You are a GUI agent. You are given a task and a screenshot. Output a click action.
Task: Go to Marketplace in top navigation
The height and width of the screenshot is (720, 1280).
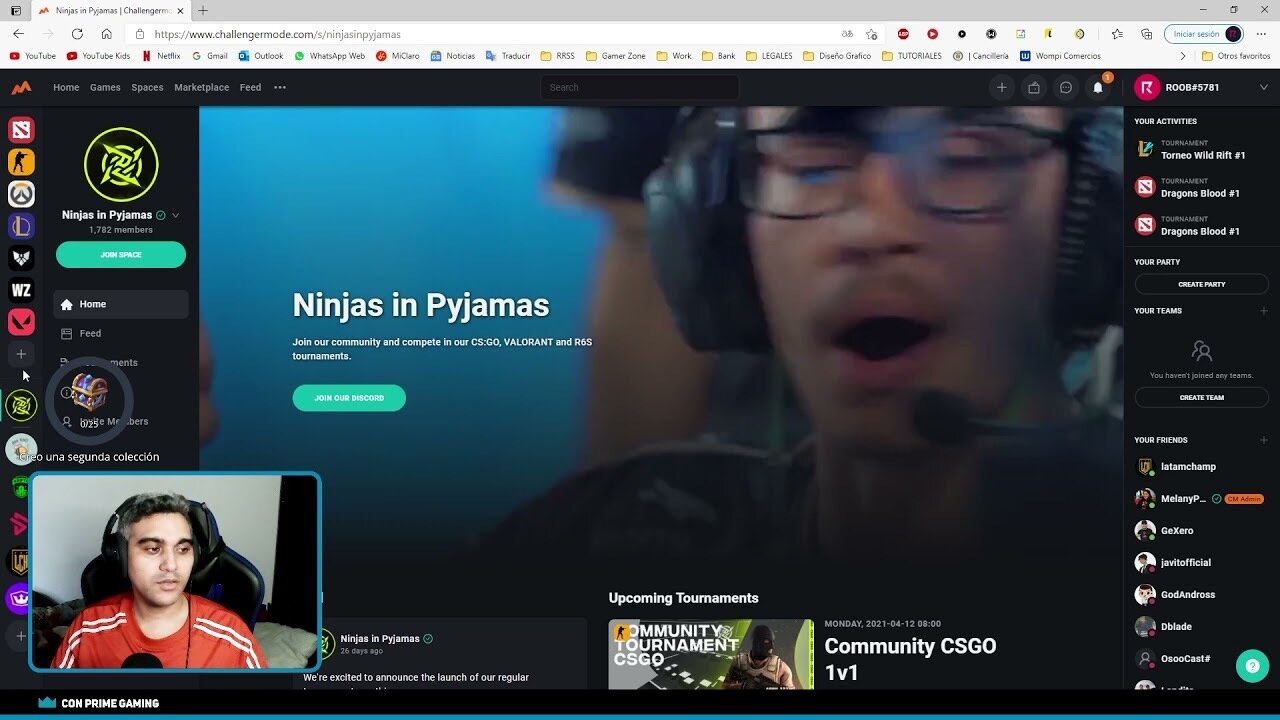[201, 88]
